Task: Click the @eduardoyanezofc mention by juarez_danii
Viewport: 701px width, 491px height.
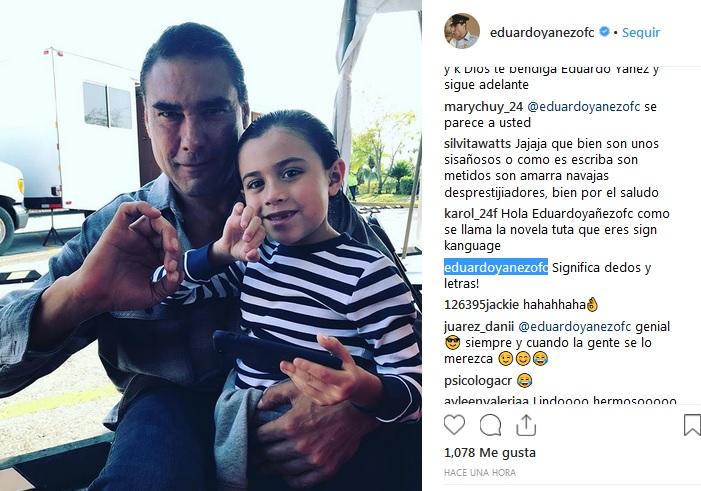Action: 575,327
